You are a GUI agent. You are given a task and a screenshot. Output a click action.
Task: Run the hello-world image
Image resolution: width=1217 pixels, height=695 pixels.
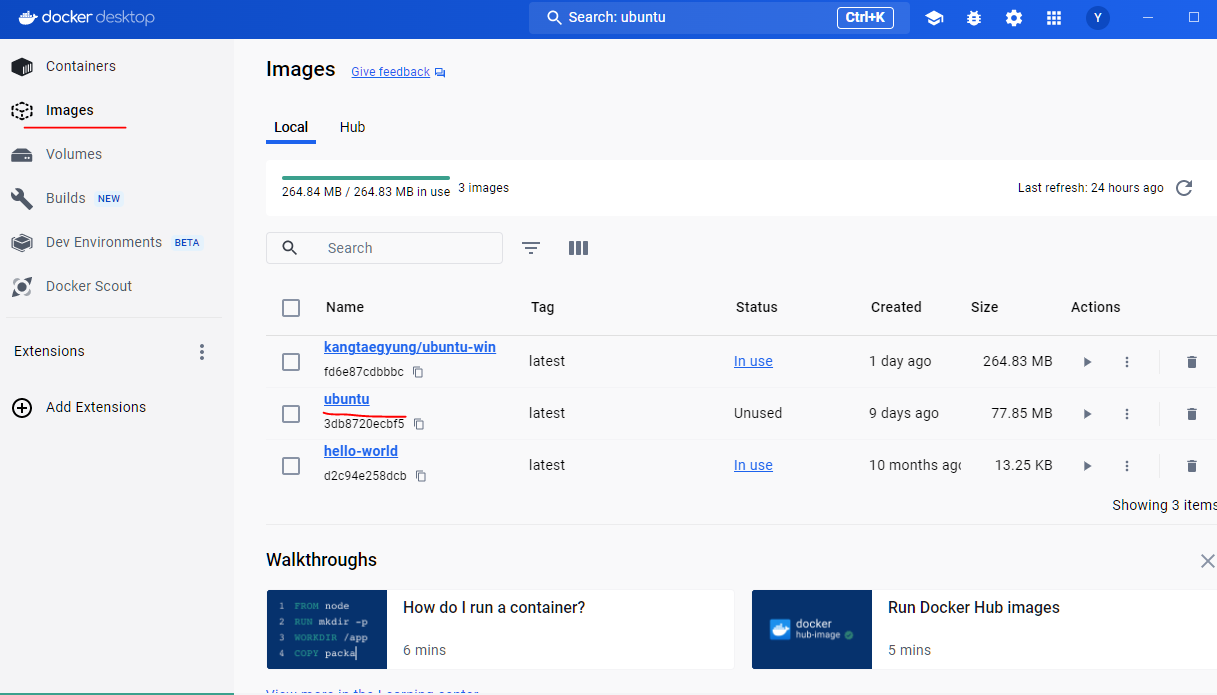point(1087,466)
